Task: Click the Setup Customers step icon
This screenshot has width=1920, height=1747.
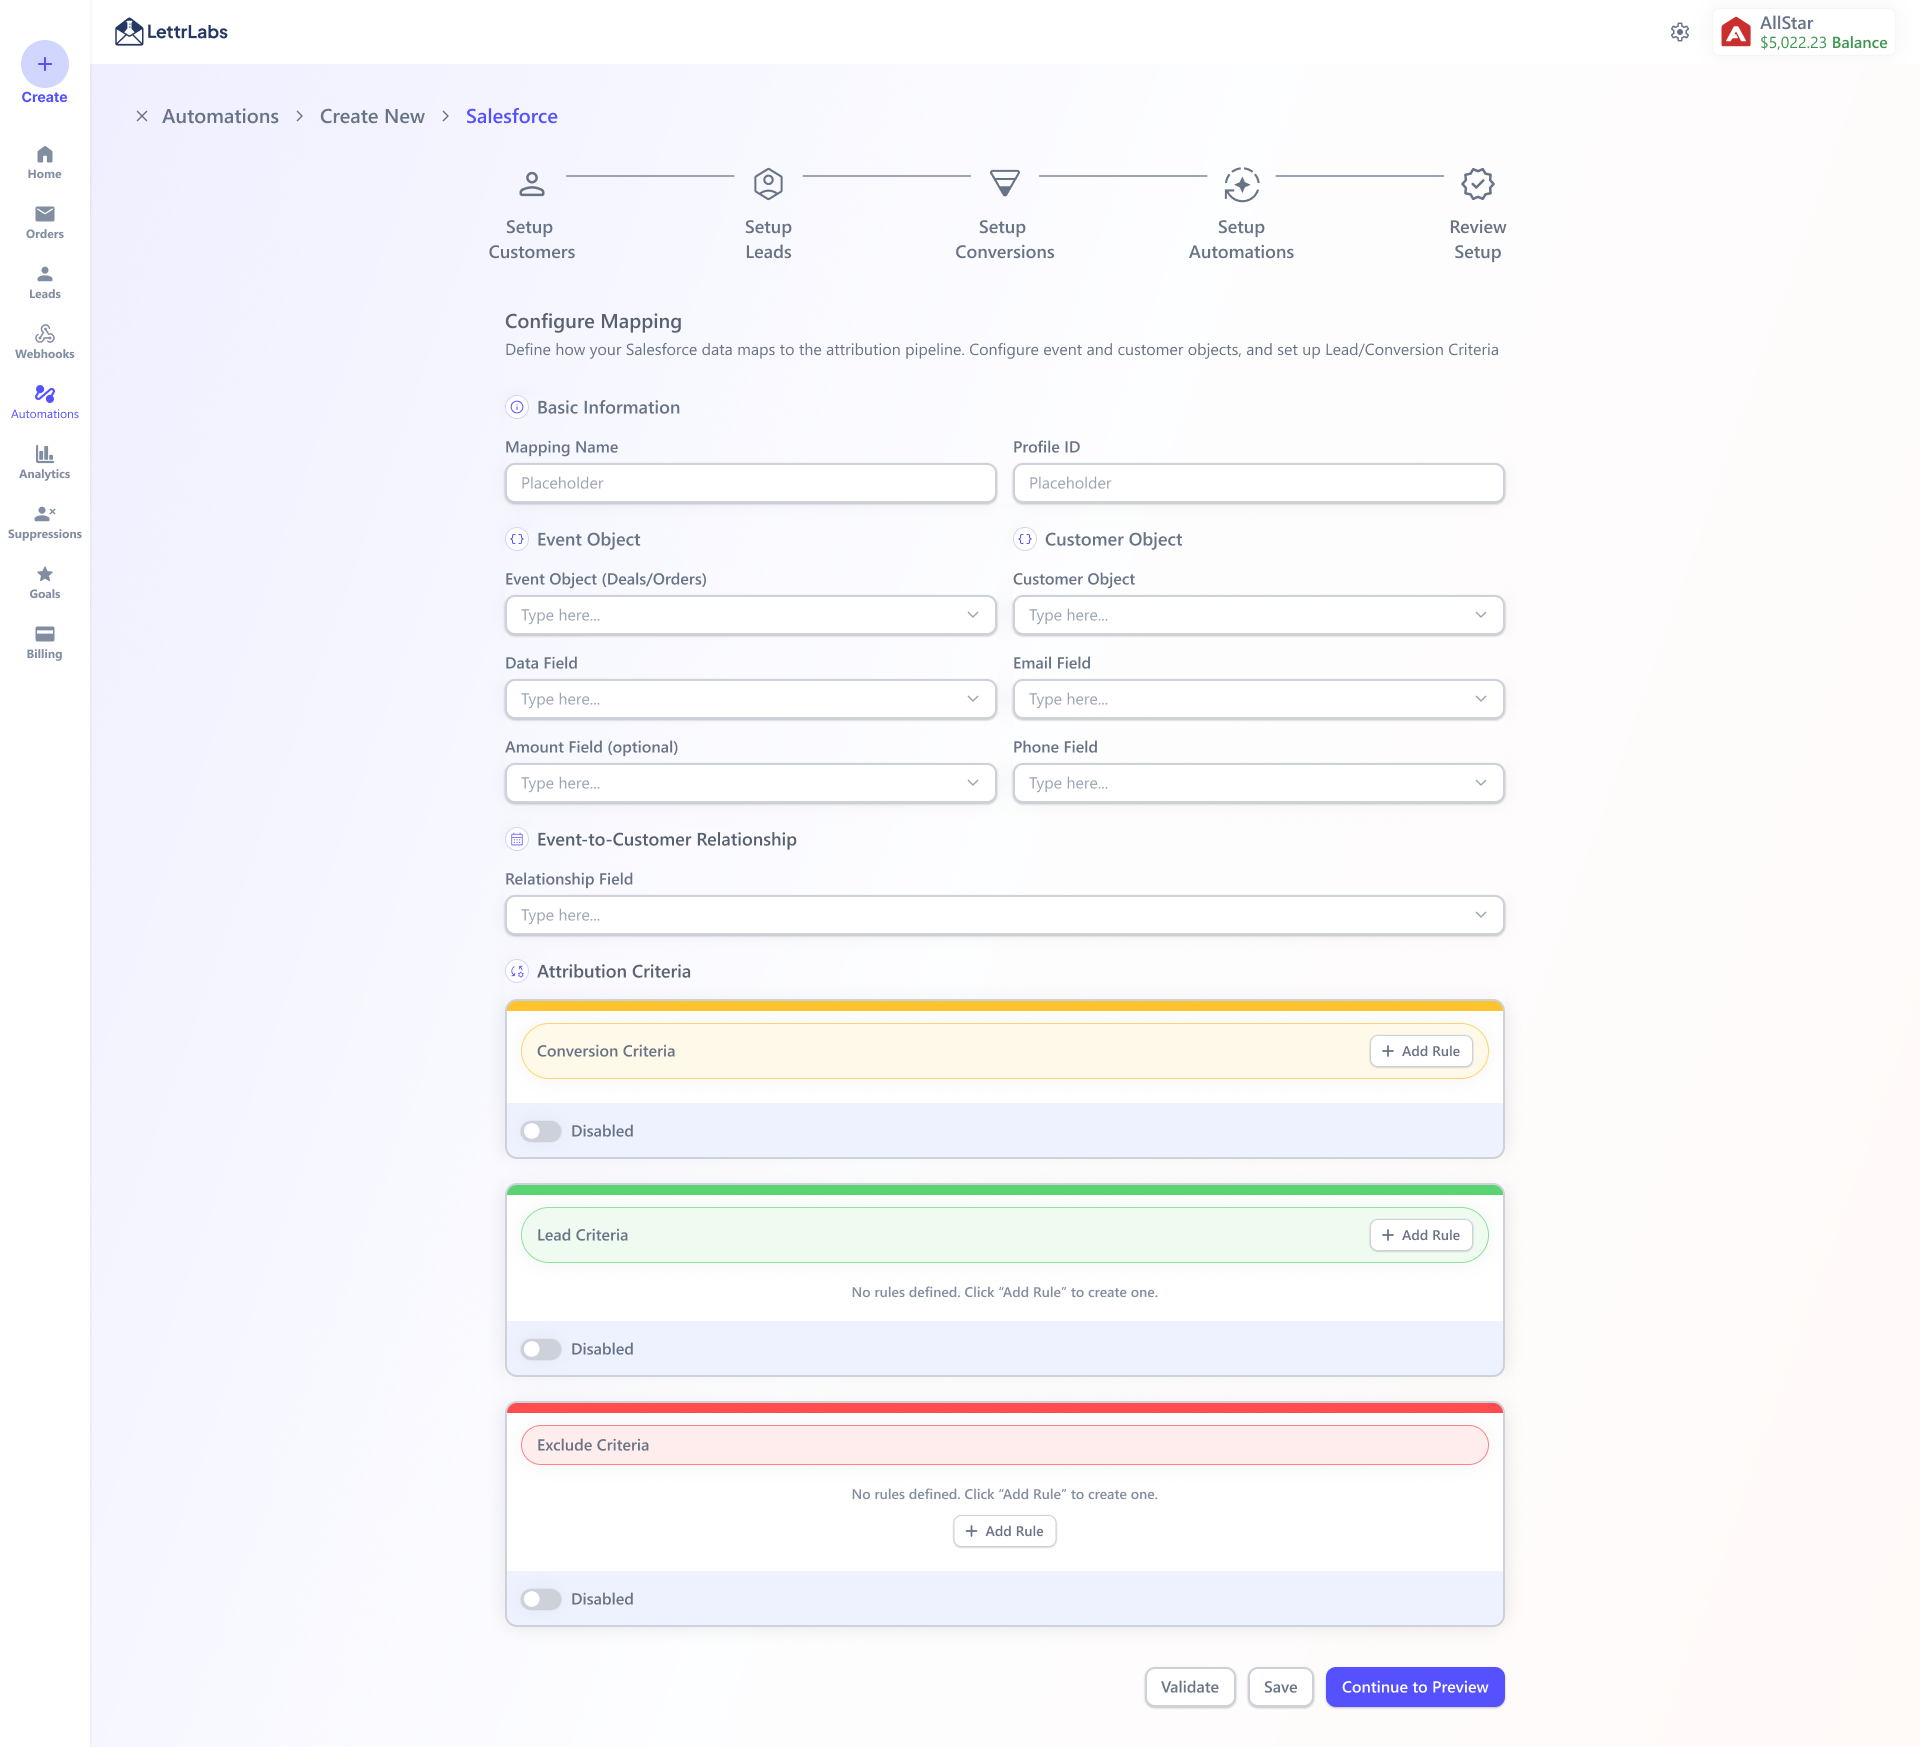Action: click(x=532, y=184)
